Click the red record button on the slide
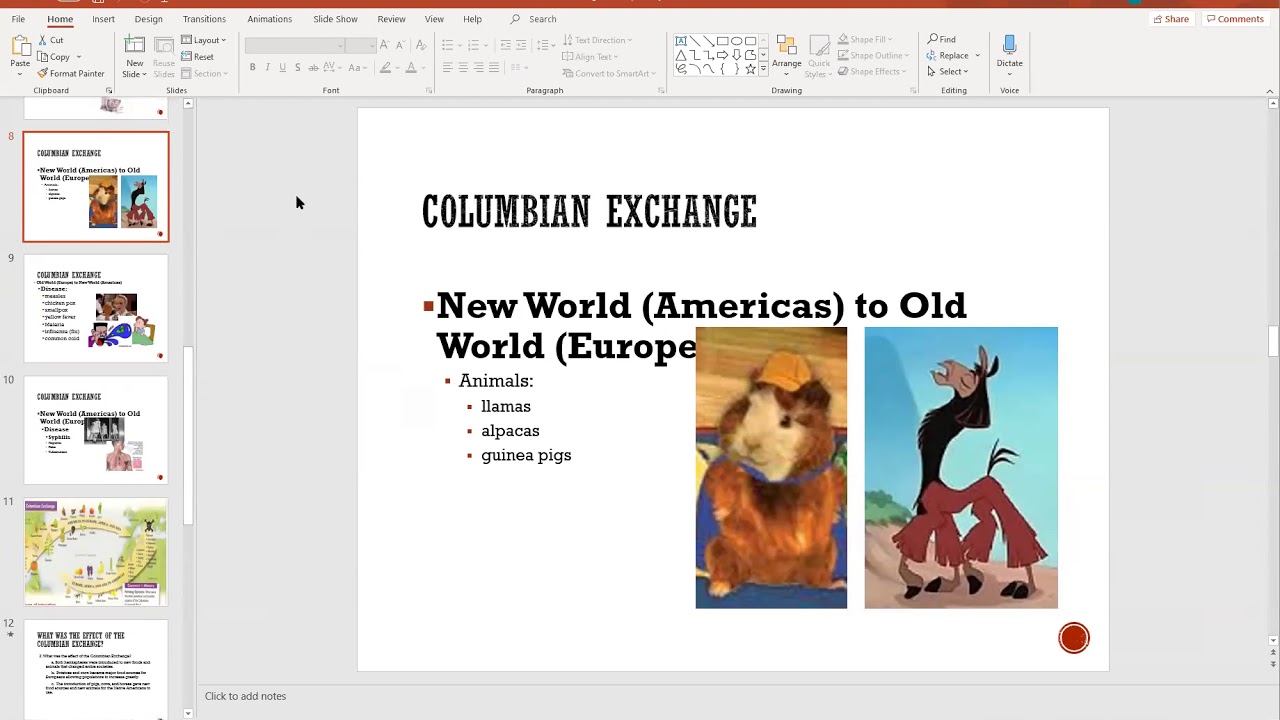This screenshot has height=720, width=1280. point(1073,638)
